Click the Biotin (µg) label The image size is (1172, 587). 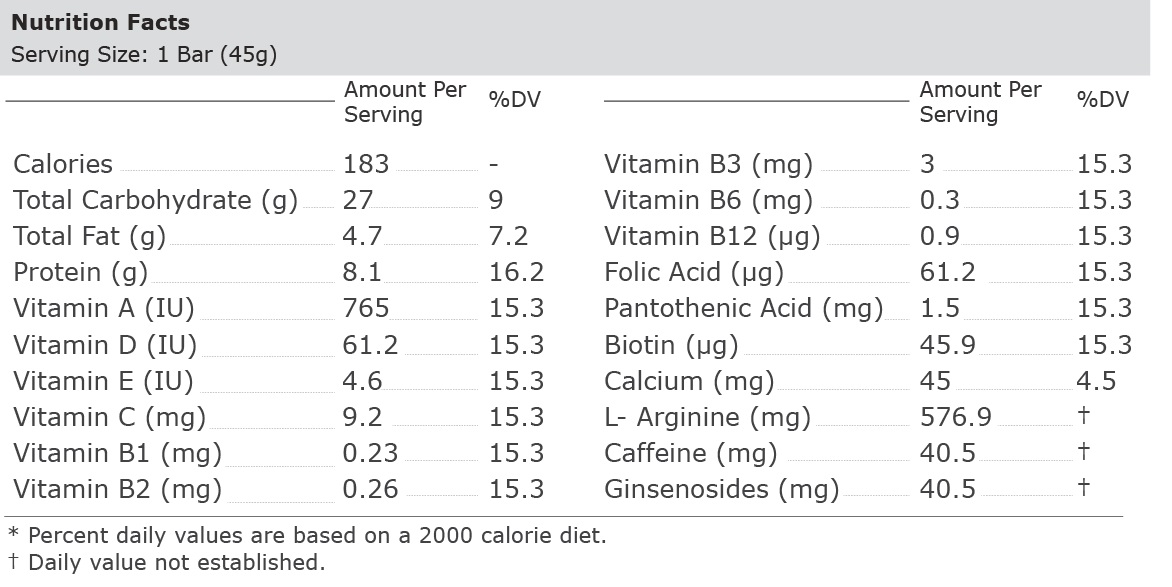(671, 345)
